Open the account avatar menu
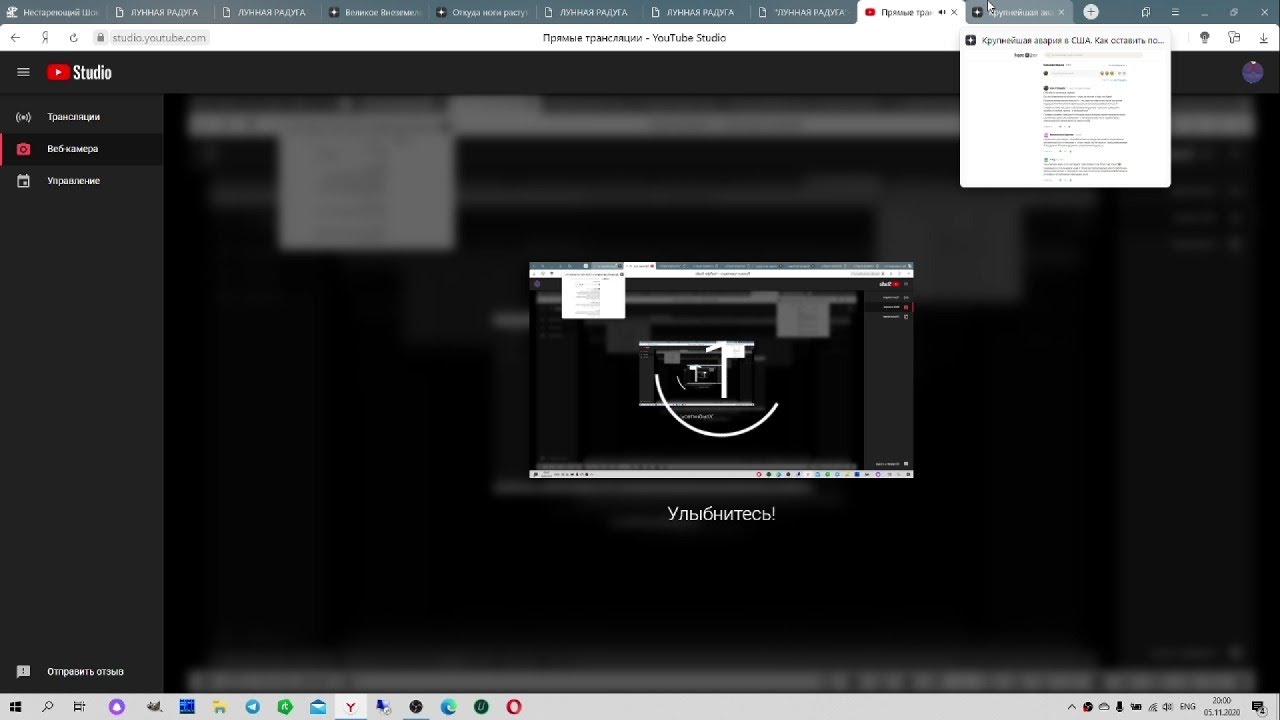Screen dimensions: 1280x720 tap(1252, 72)
